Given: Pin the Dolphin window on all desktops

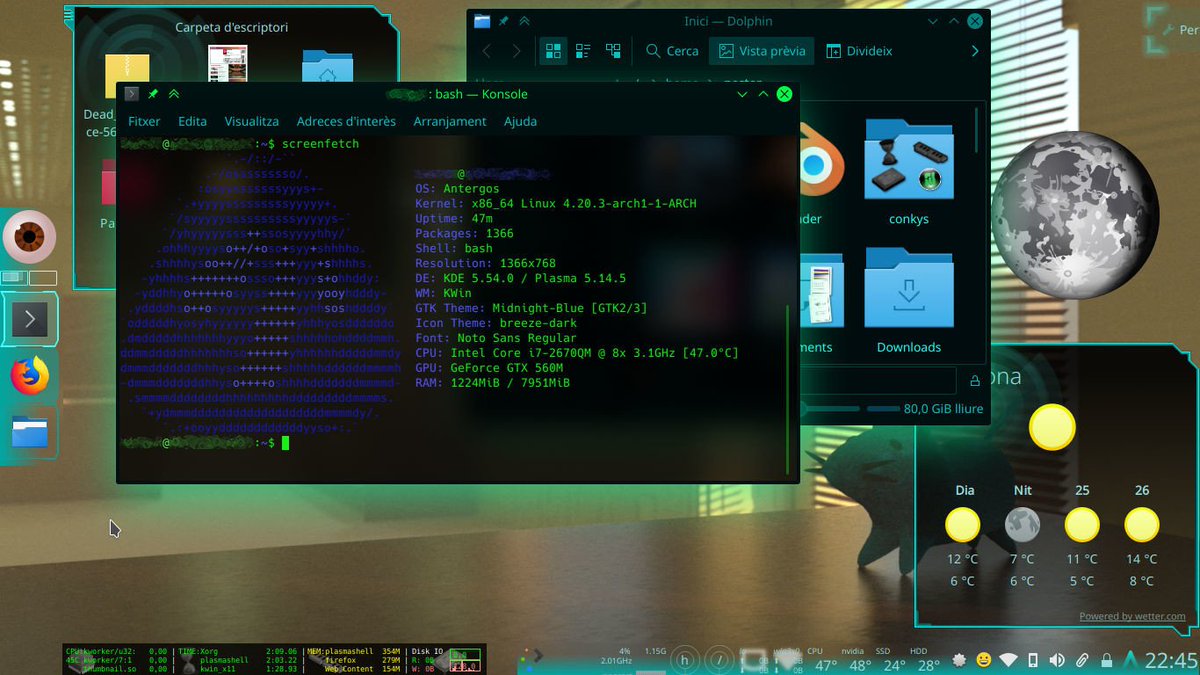Looking at the screenshot, I should click(x=504, y=21).
